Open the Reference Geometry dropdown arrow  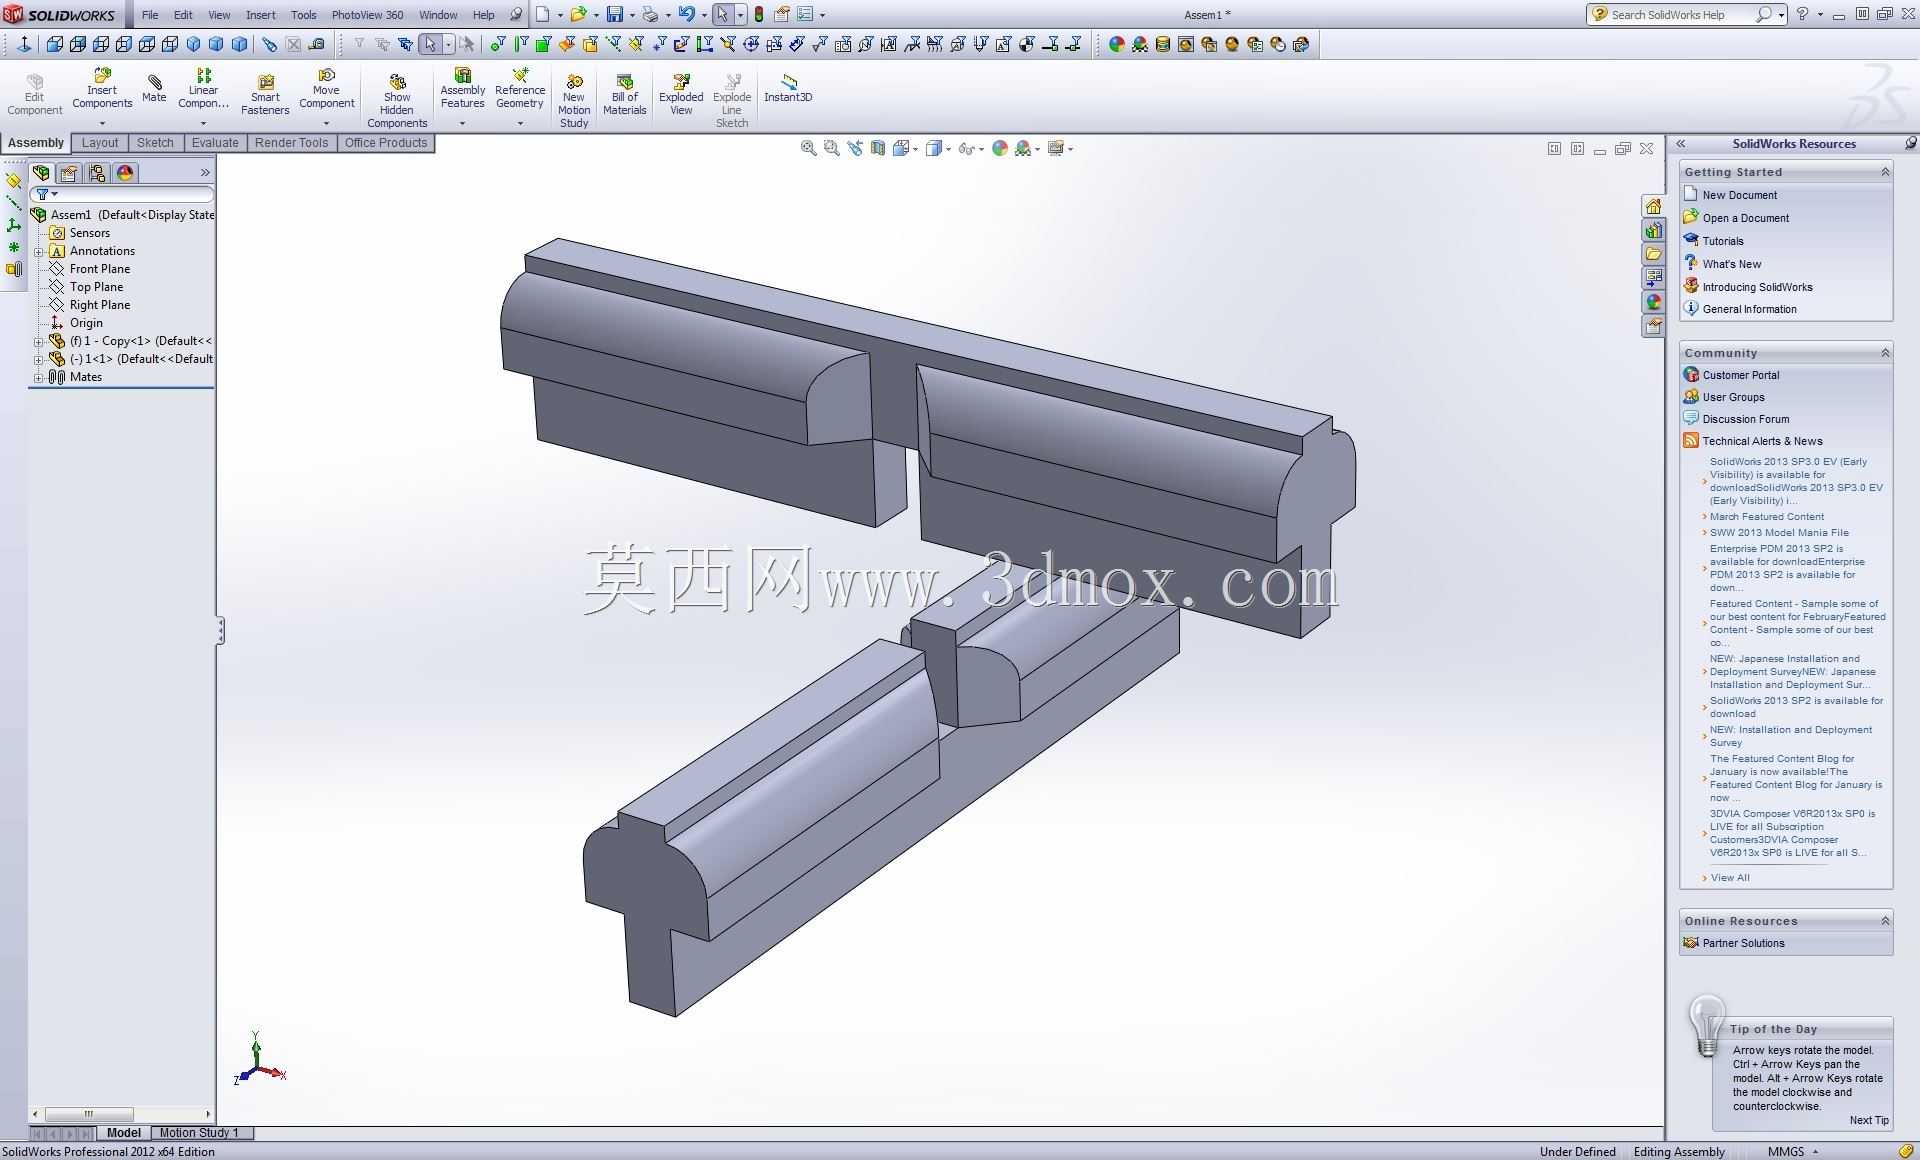point(520,124)
